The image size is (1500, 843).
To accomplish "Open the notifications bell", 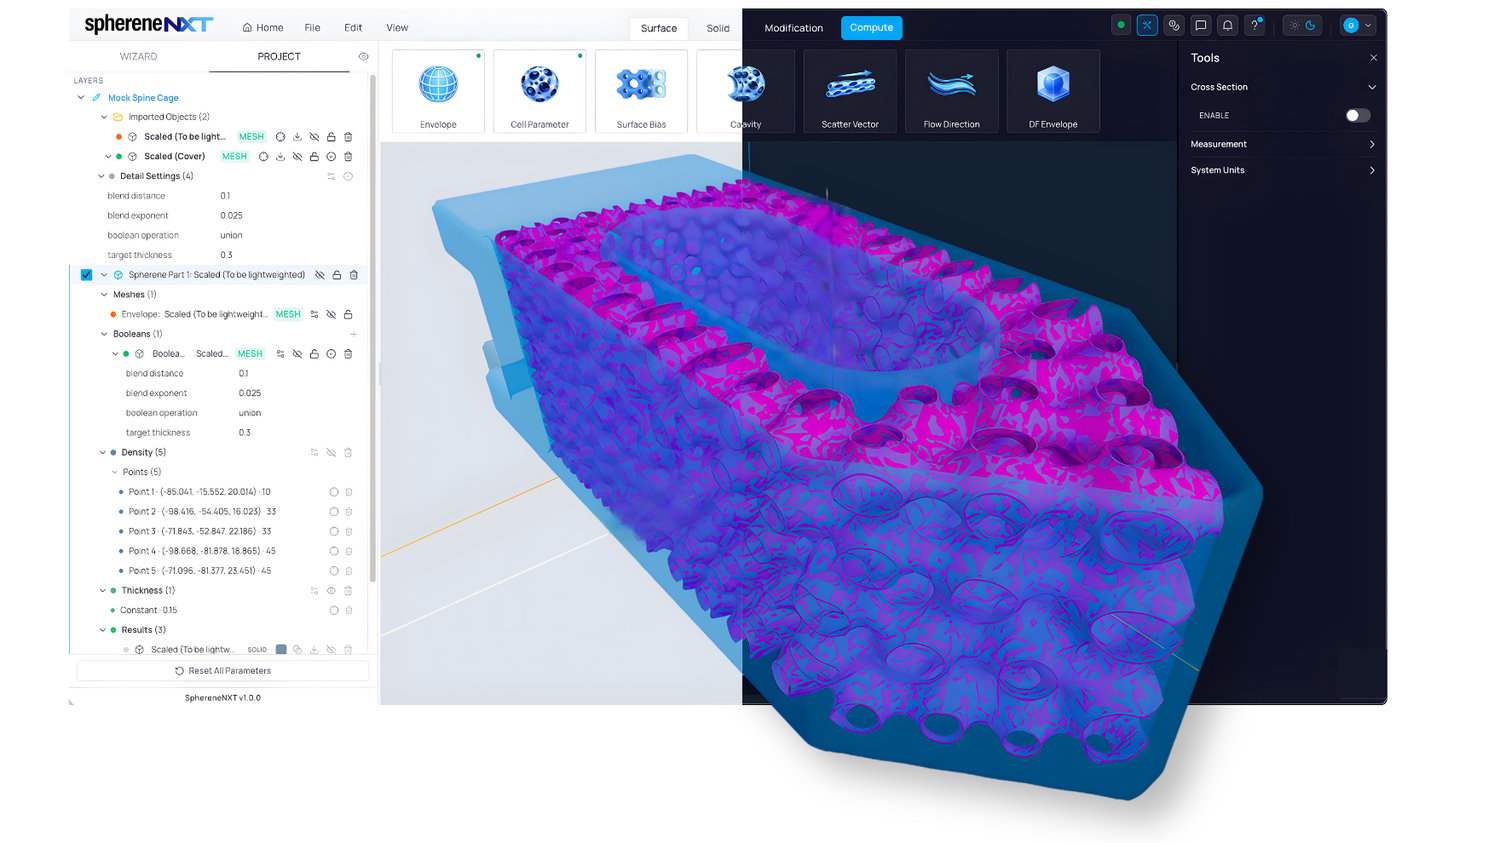I will [x=1228, y=26].
